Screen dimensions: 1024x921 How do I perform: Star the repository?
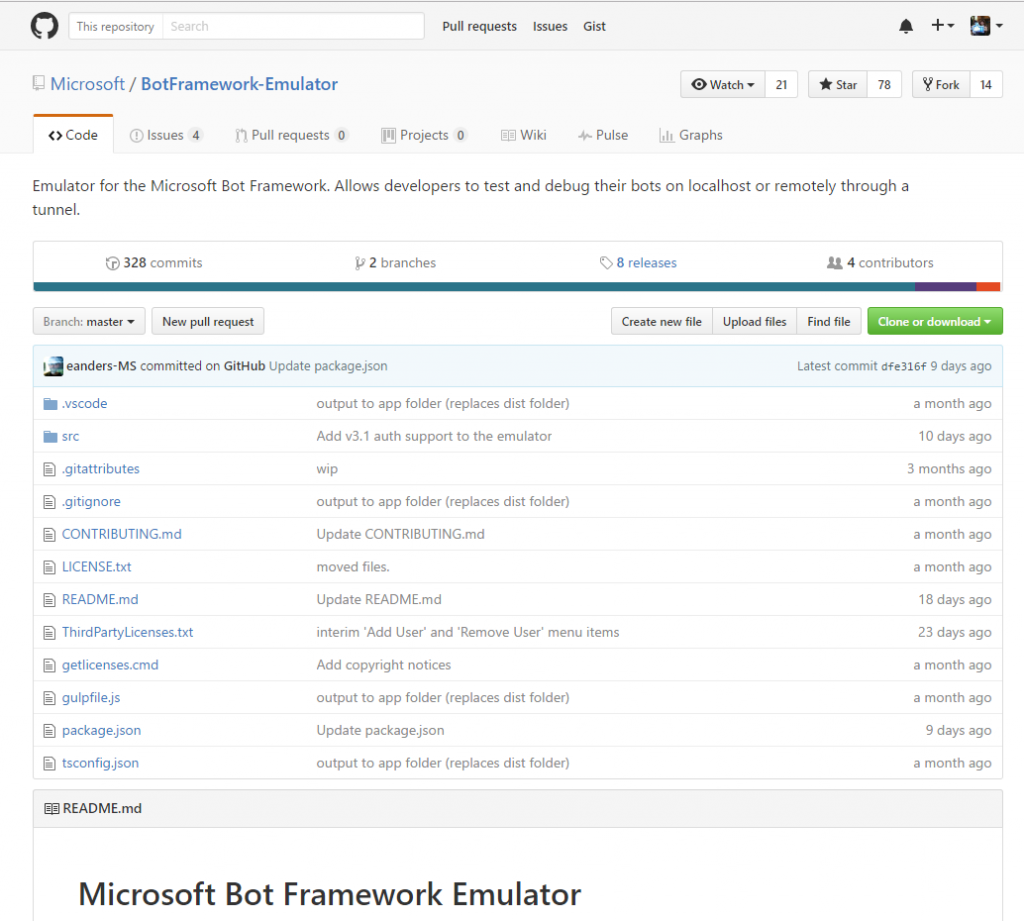coord(838,84)
